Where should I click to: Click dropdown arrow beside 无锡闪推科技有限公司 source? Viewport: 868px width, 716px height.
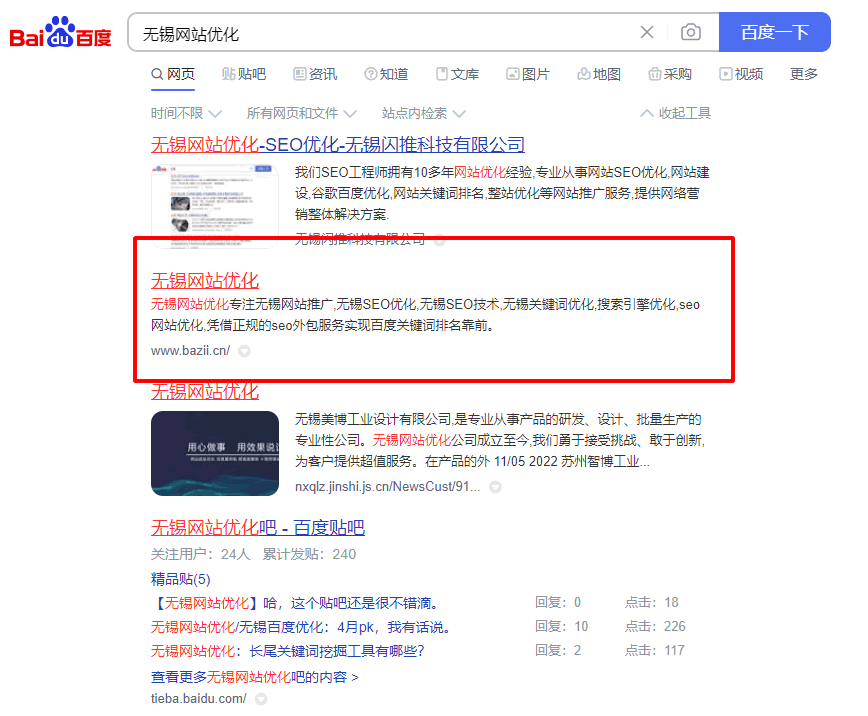[x=440, y=240]
